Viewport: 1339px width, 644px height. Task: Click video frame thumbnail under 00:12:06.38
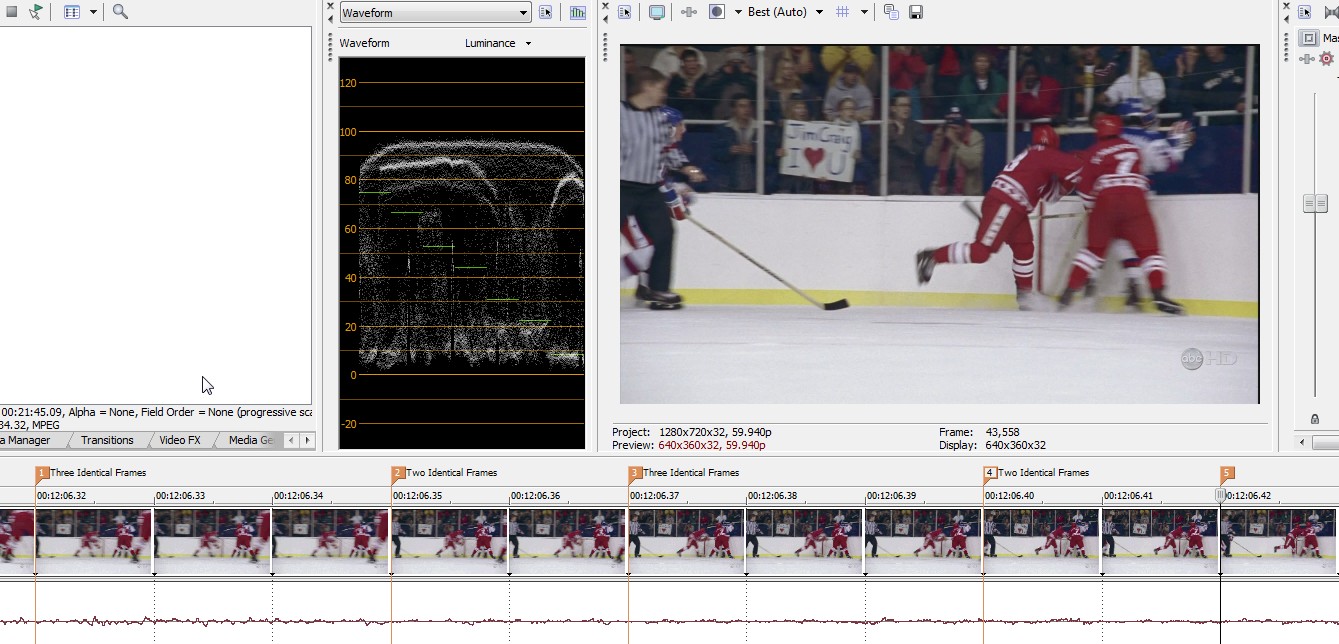click(x=805, y=541)
